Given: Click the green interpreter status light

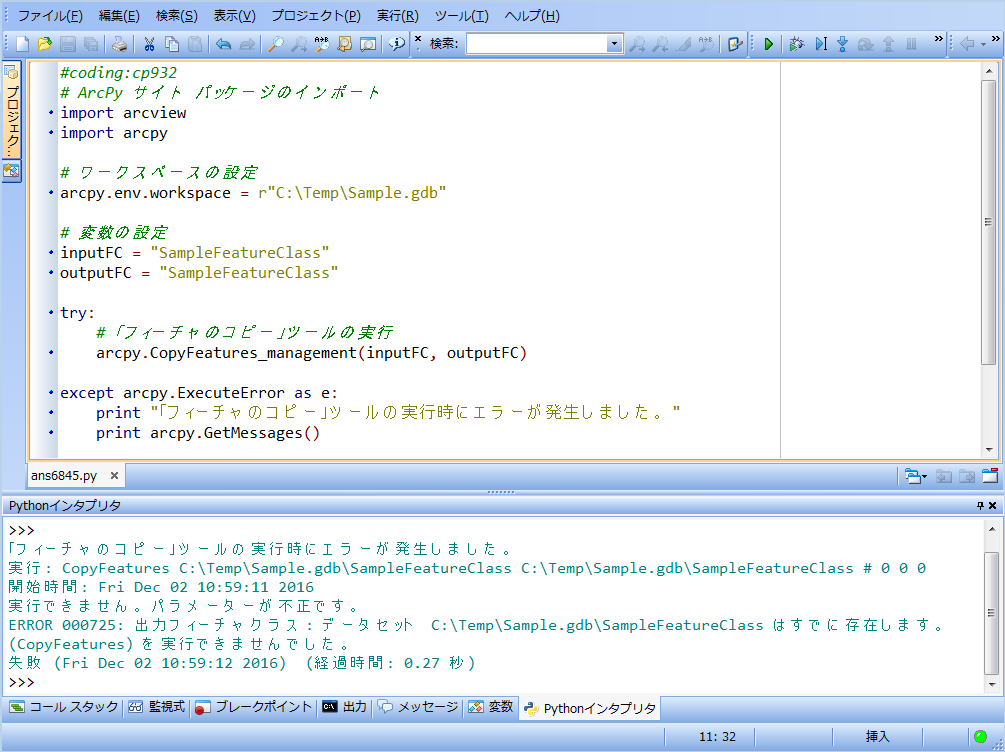Looking at the screenshot, I should pos(980,736).
